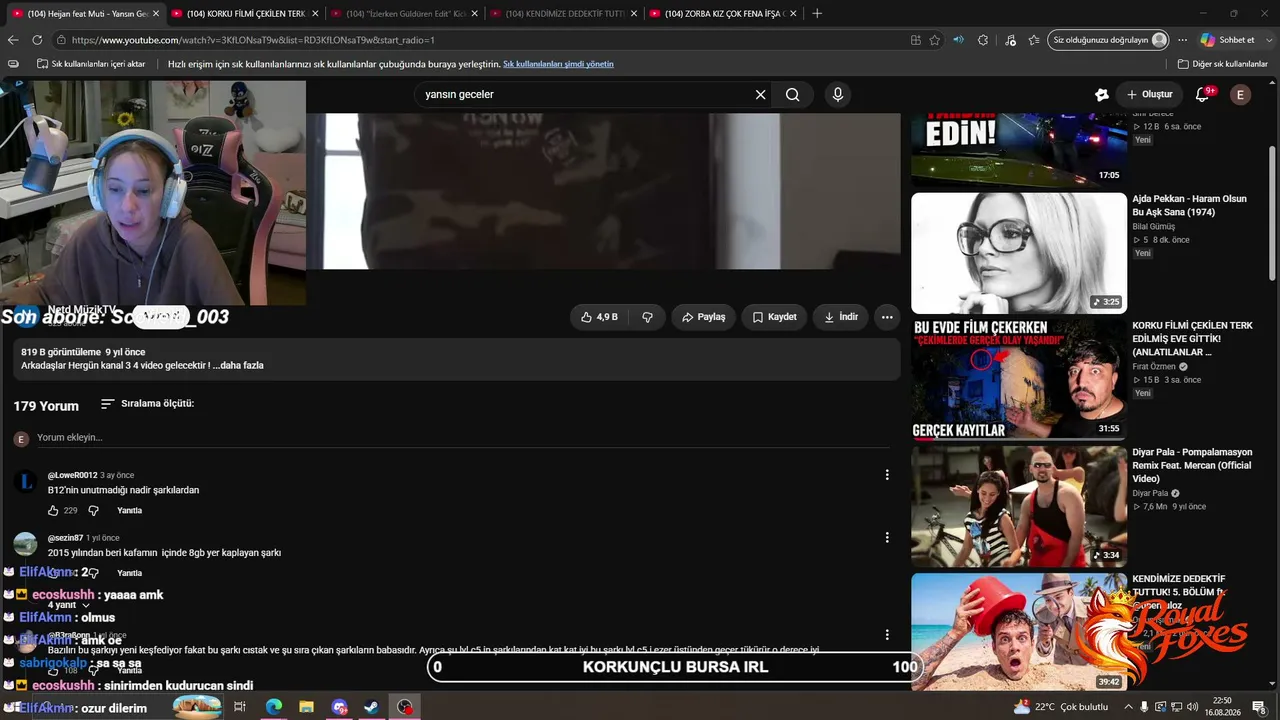Open the Diğer sık kullanılanlar folder
This screenshot has height=720, width=1280.
pos(1223,64)
